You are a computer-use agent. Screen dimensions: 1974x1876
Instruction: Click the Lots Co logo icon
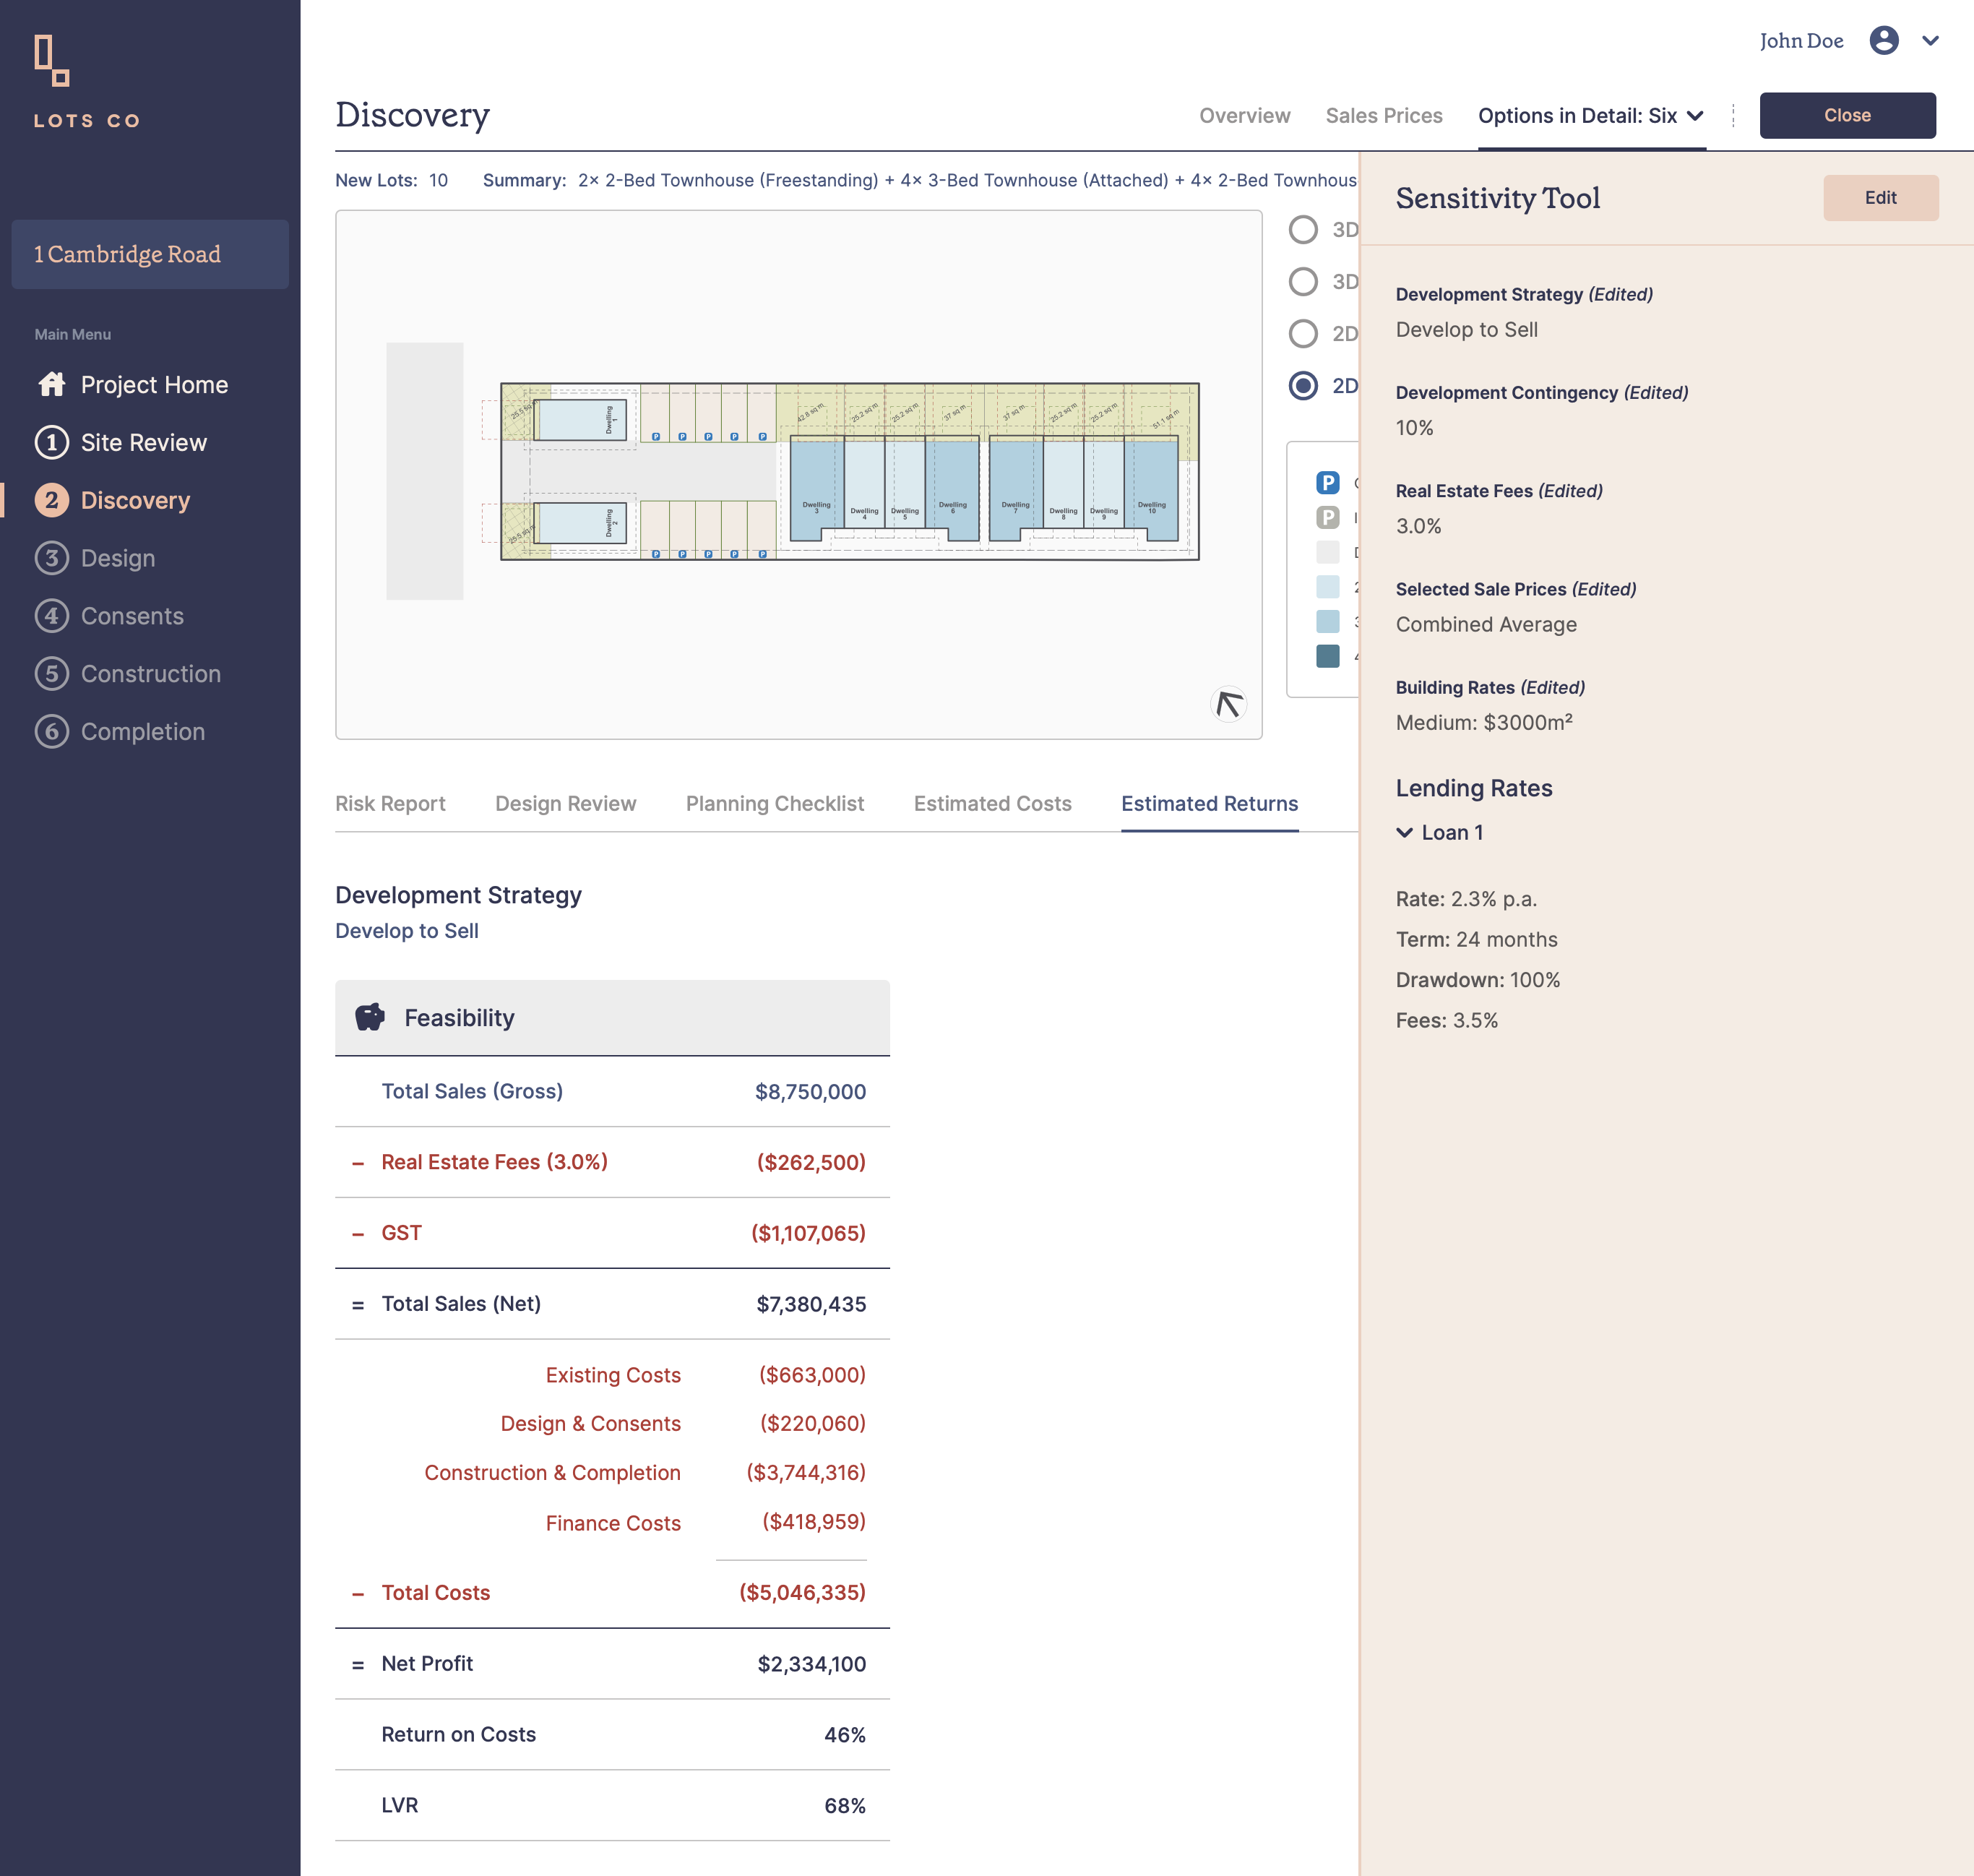tap(52, 60)
